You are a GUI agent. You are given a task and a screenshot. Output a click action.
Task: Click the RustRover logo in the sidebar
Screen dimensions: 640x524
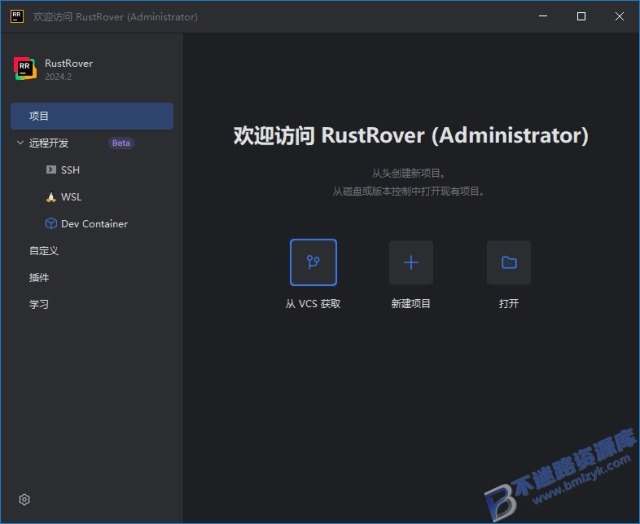(x=25, y=68)
